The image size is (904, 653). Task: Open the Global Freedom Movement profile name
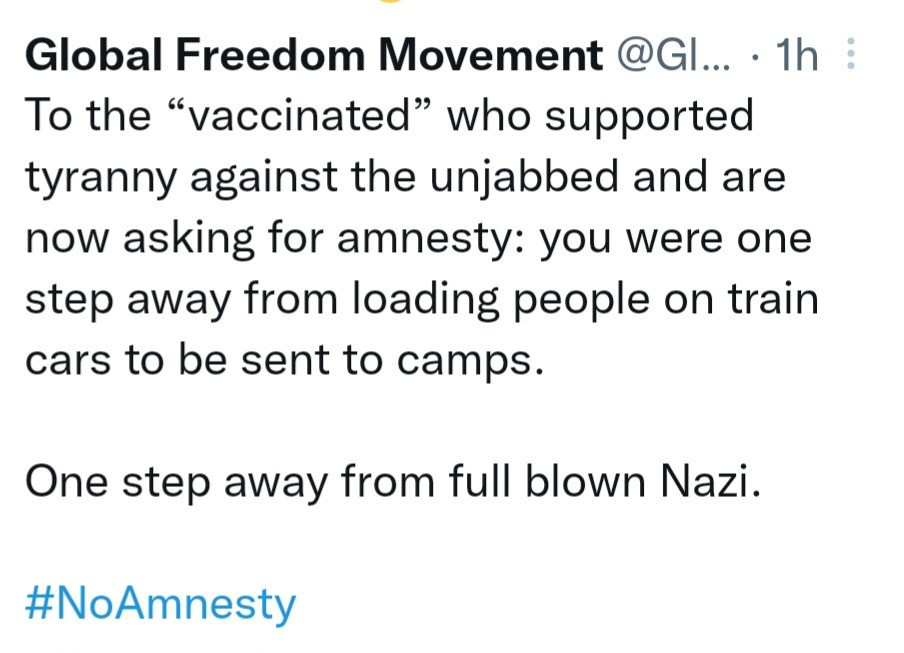[312, 57]
